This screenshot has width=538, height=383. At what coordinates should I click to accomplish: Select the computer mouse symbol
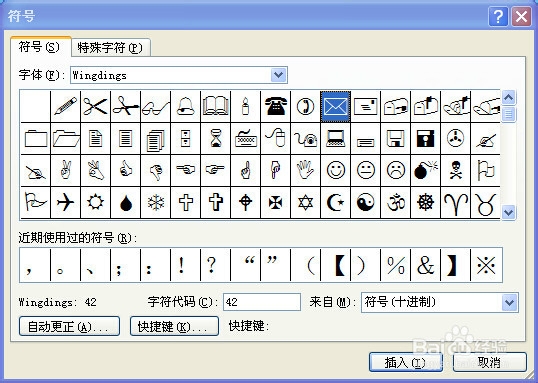[276, 138]
